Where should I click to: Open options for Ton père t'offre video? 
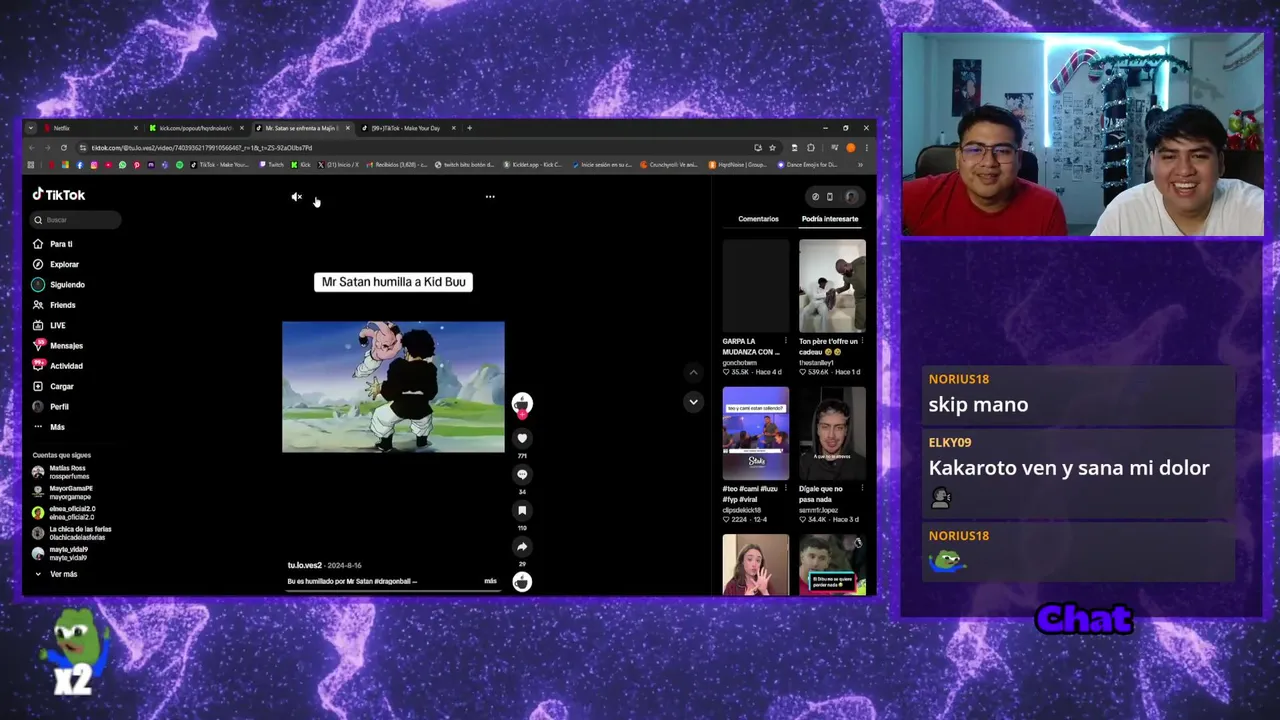(x=862, y=341)
